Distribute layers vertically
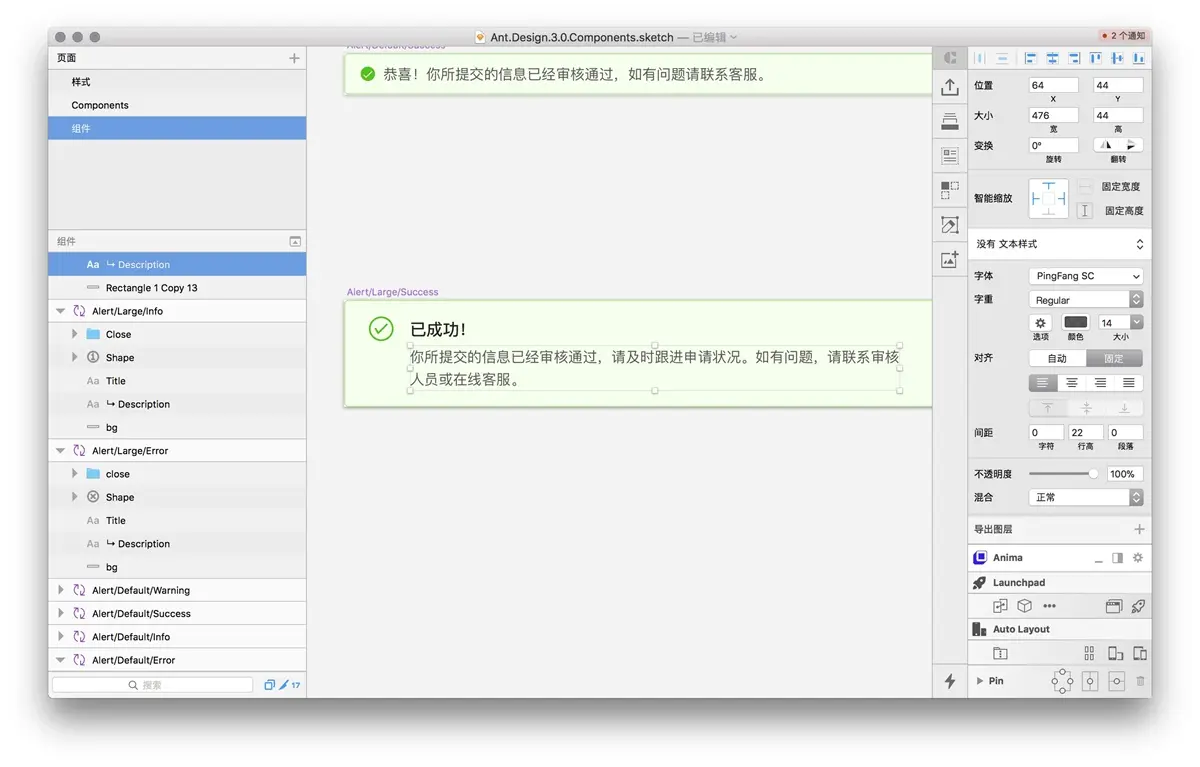Viewport: 1200px width, 767px height. click(1002, 59)
